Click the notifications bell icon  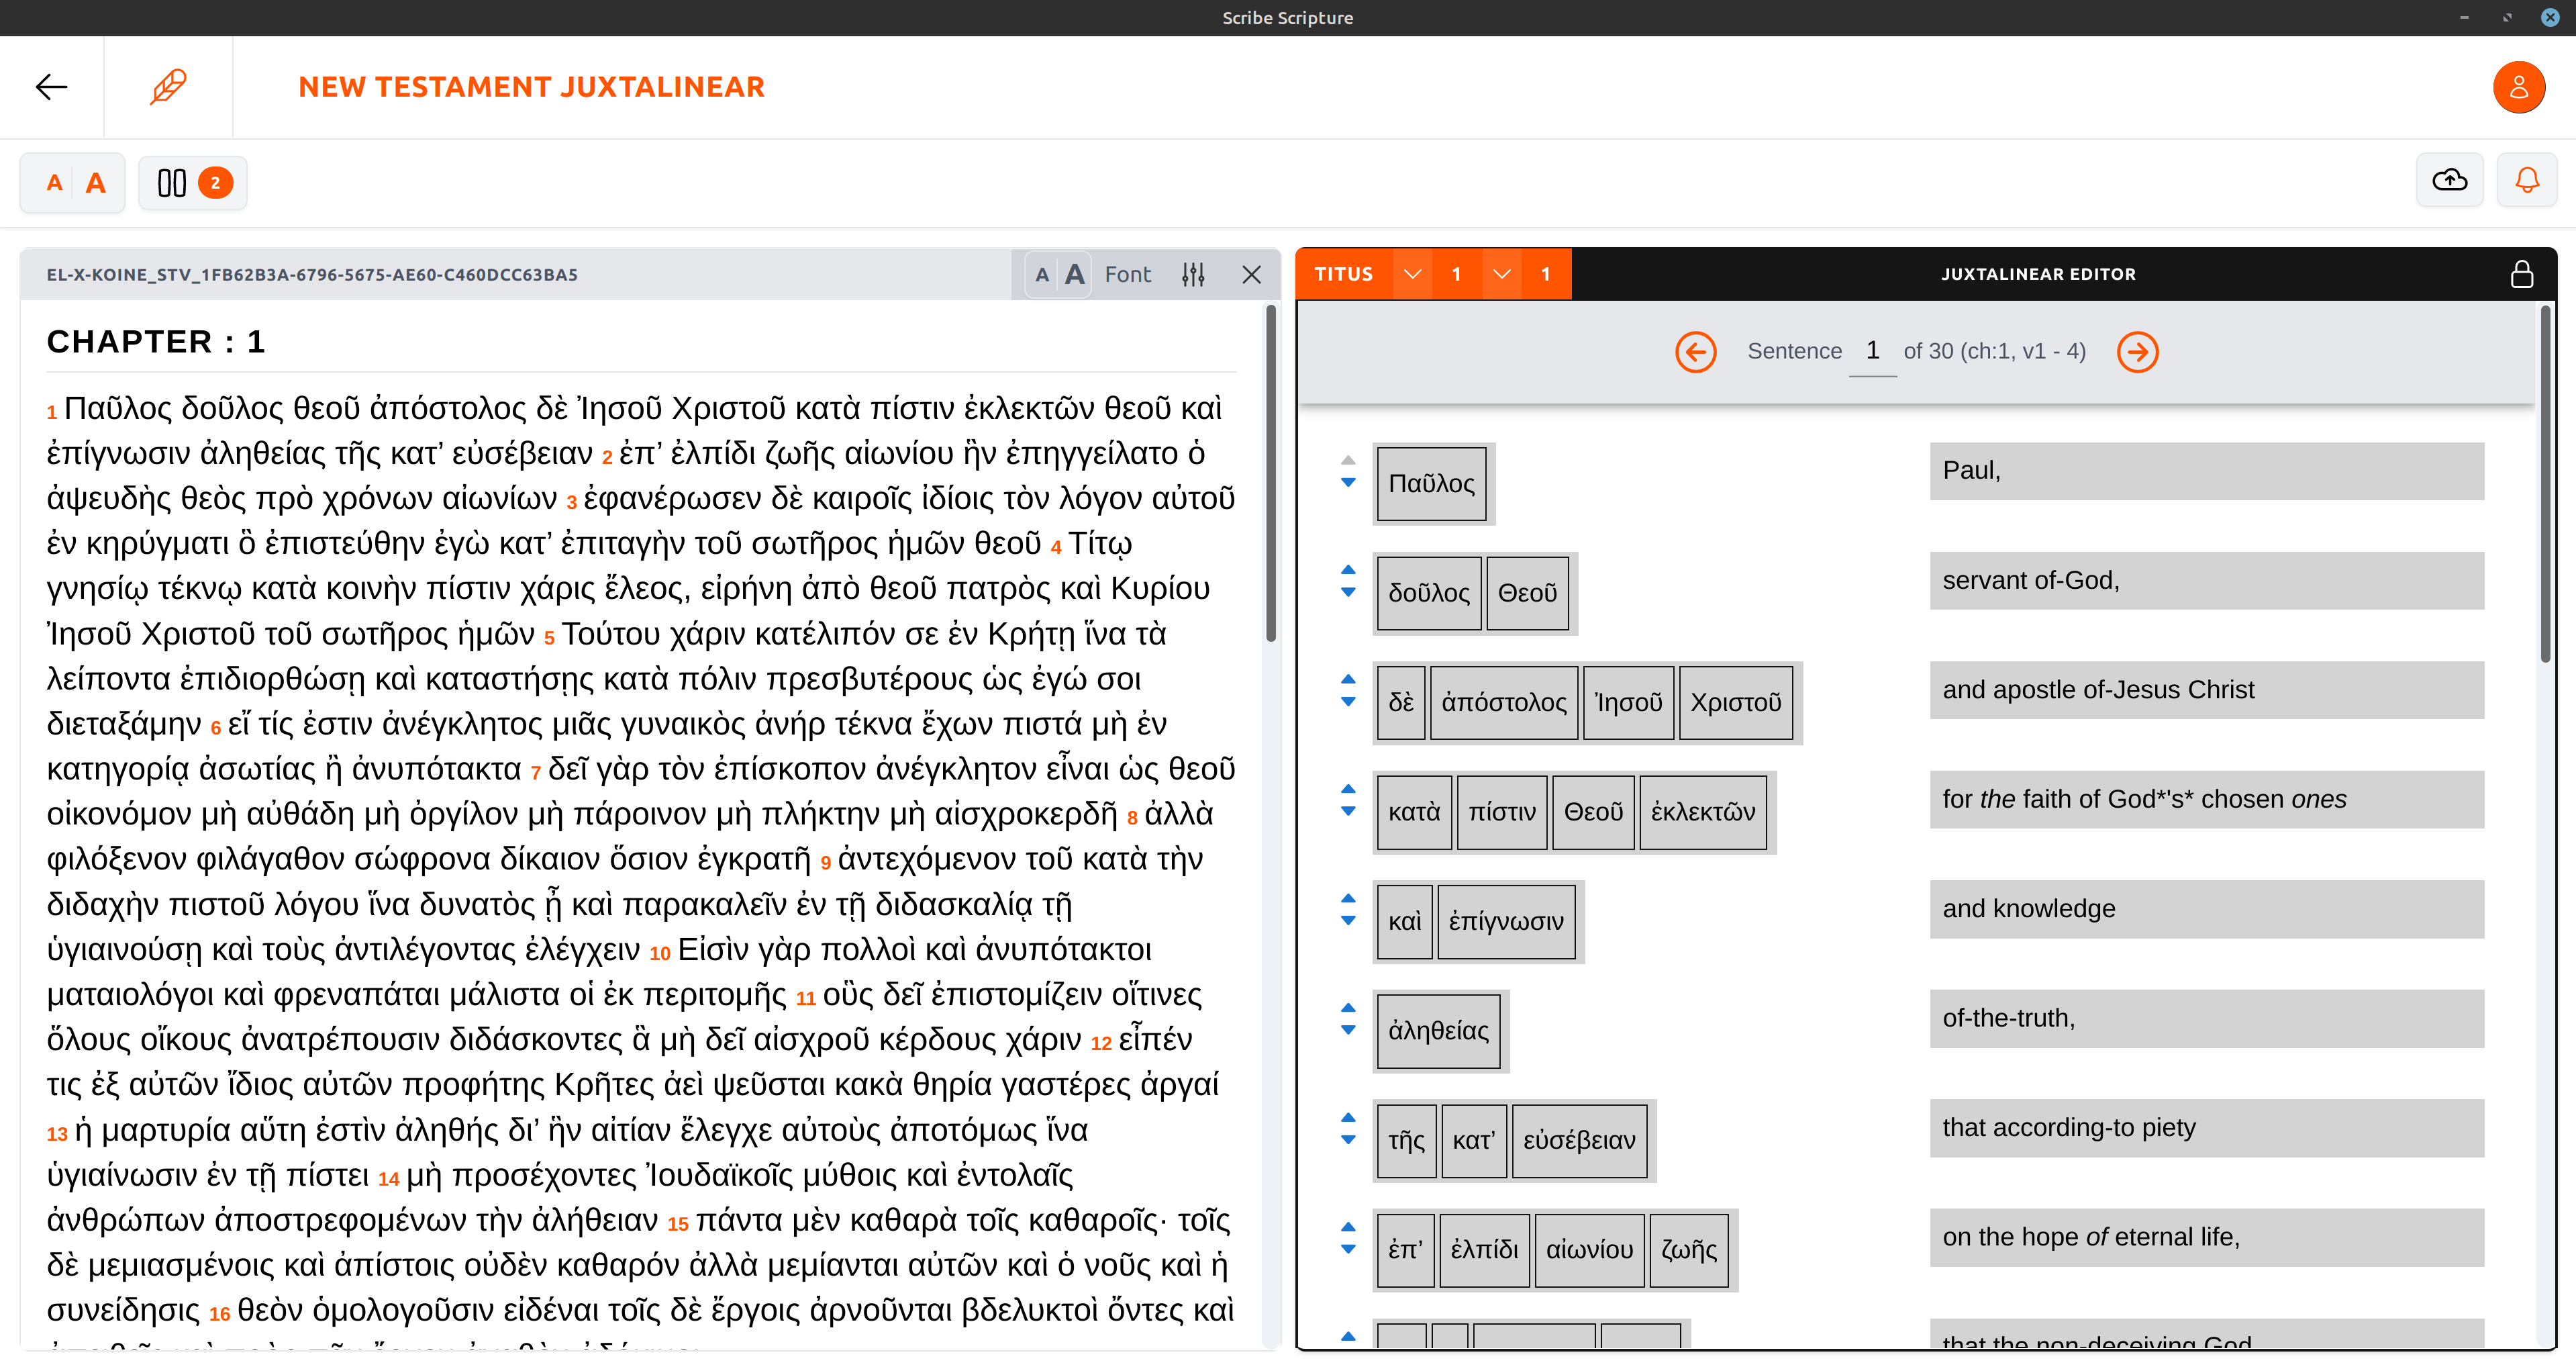click(x=2528, y=183)
